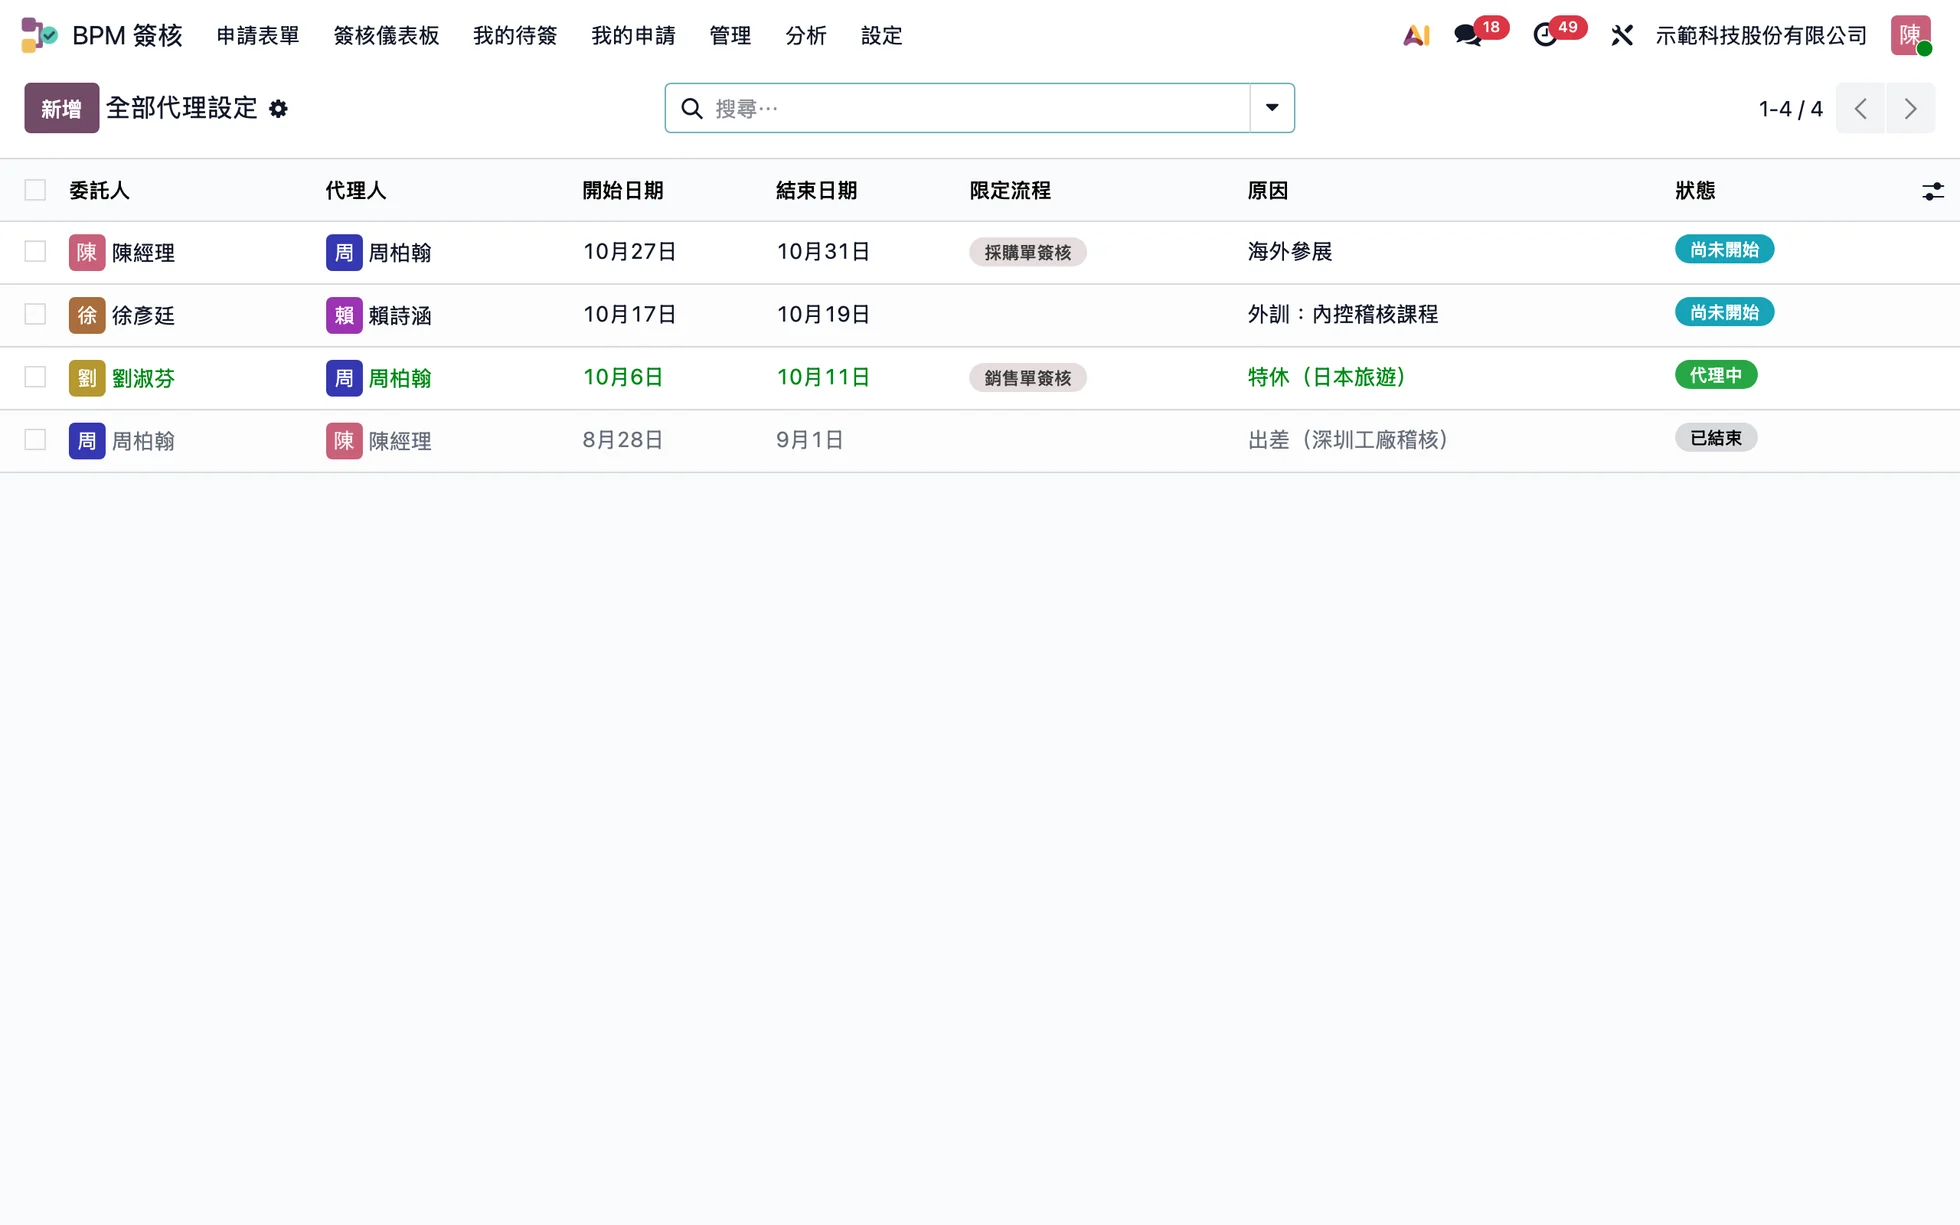Check the 周柏翰 delegator row checkbox
The height and width of the screenshot is (1225, 1960).
click(x=35, y=440)
